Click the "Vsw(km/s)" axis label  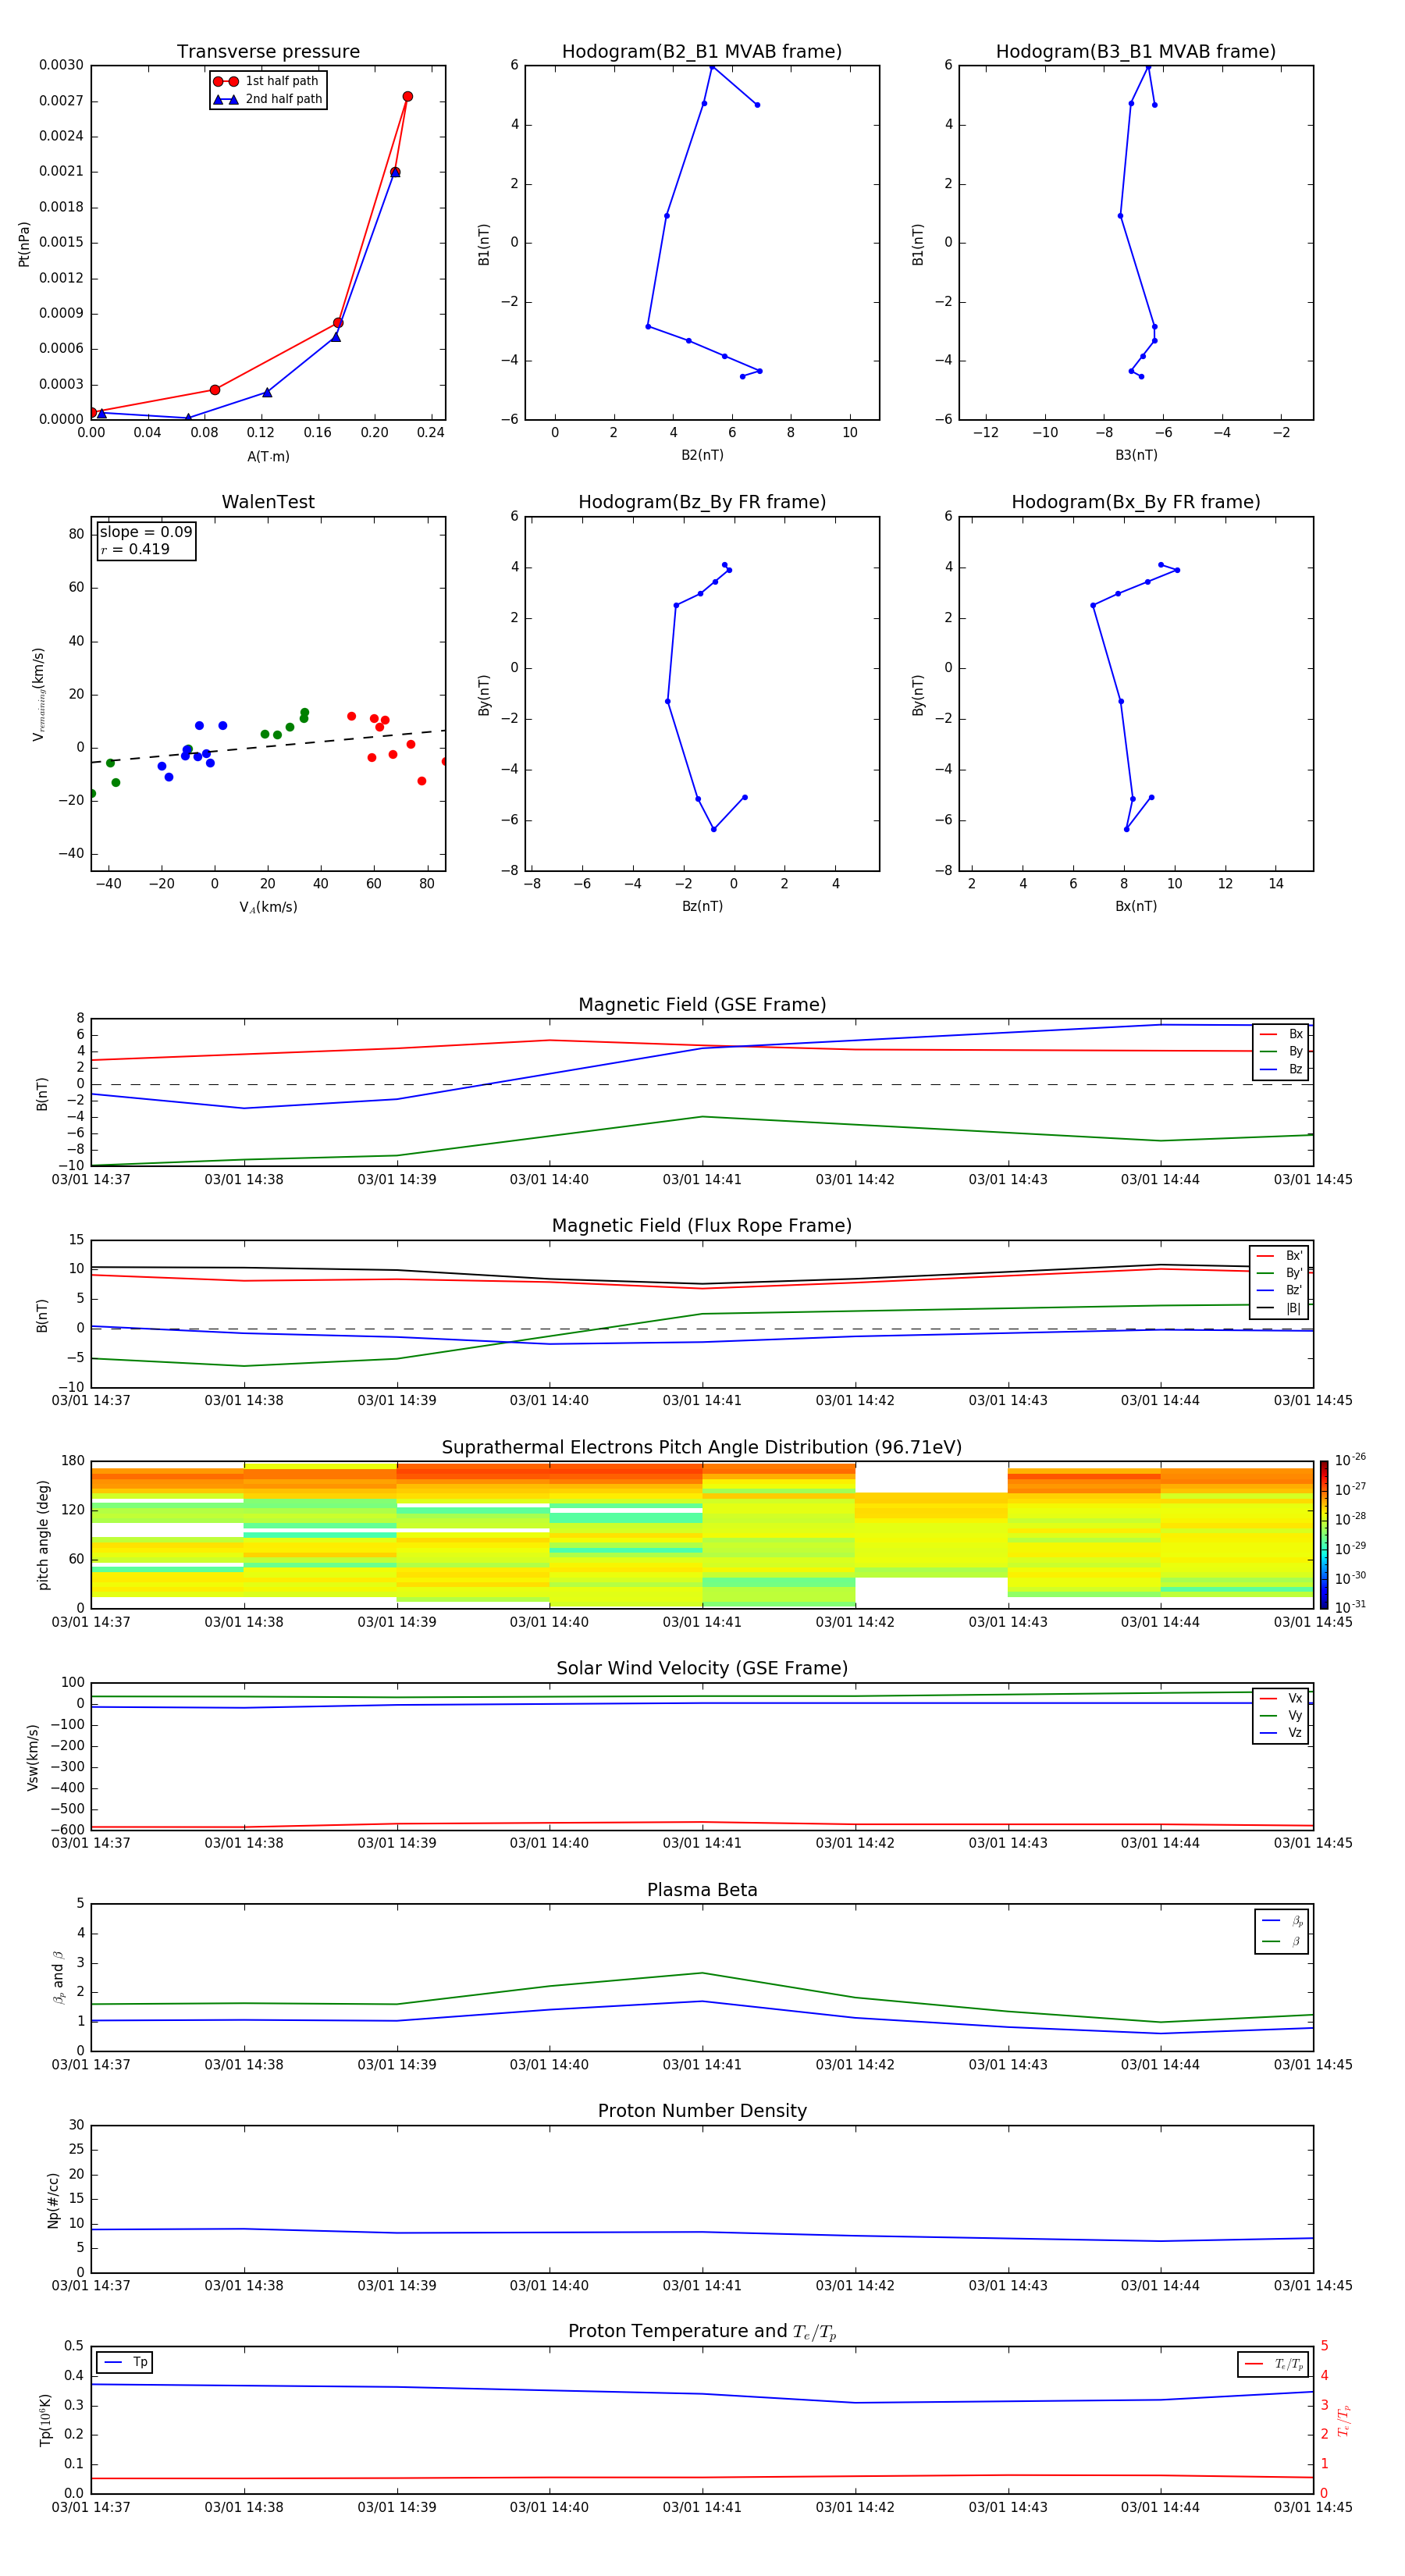coord(33,1757)
